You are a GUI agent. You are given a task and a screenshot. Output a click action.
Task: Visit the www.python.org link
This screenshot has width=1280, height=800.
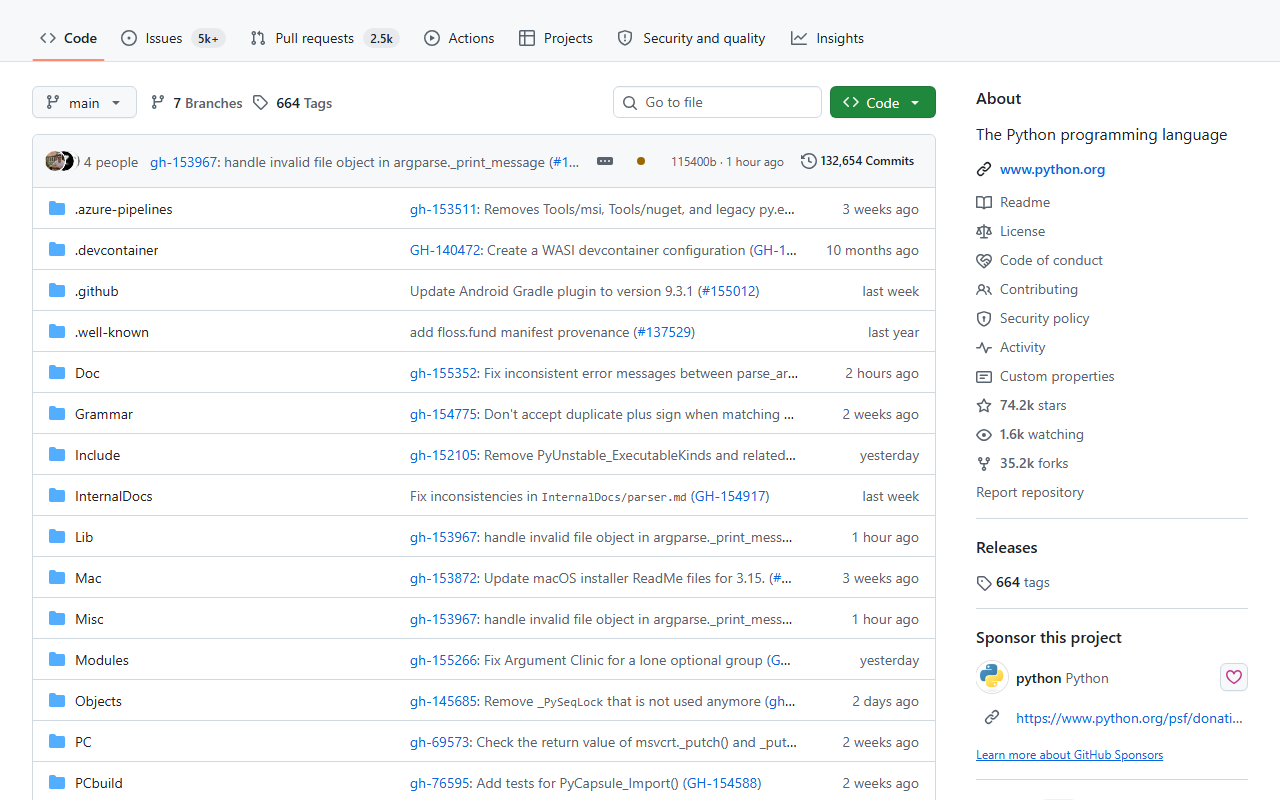tap(1052, 169)
